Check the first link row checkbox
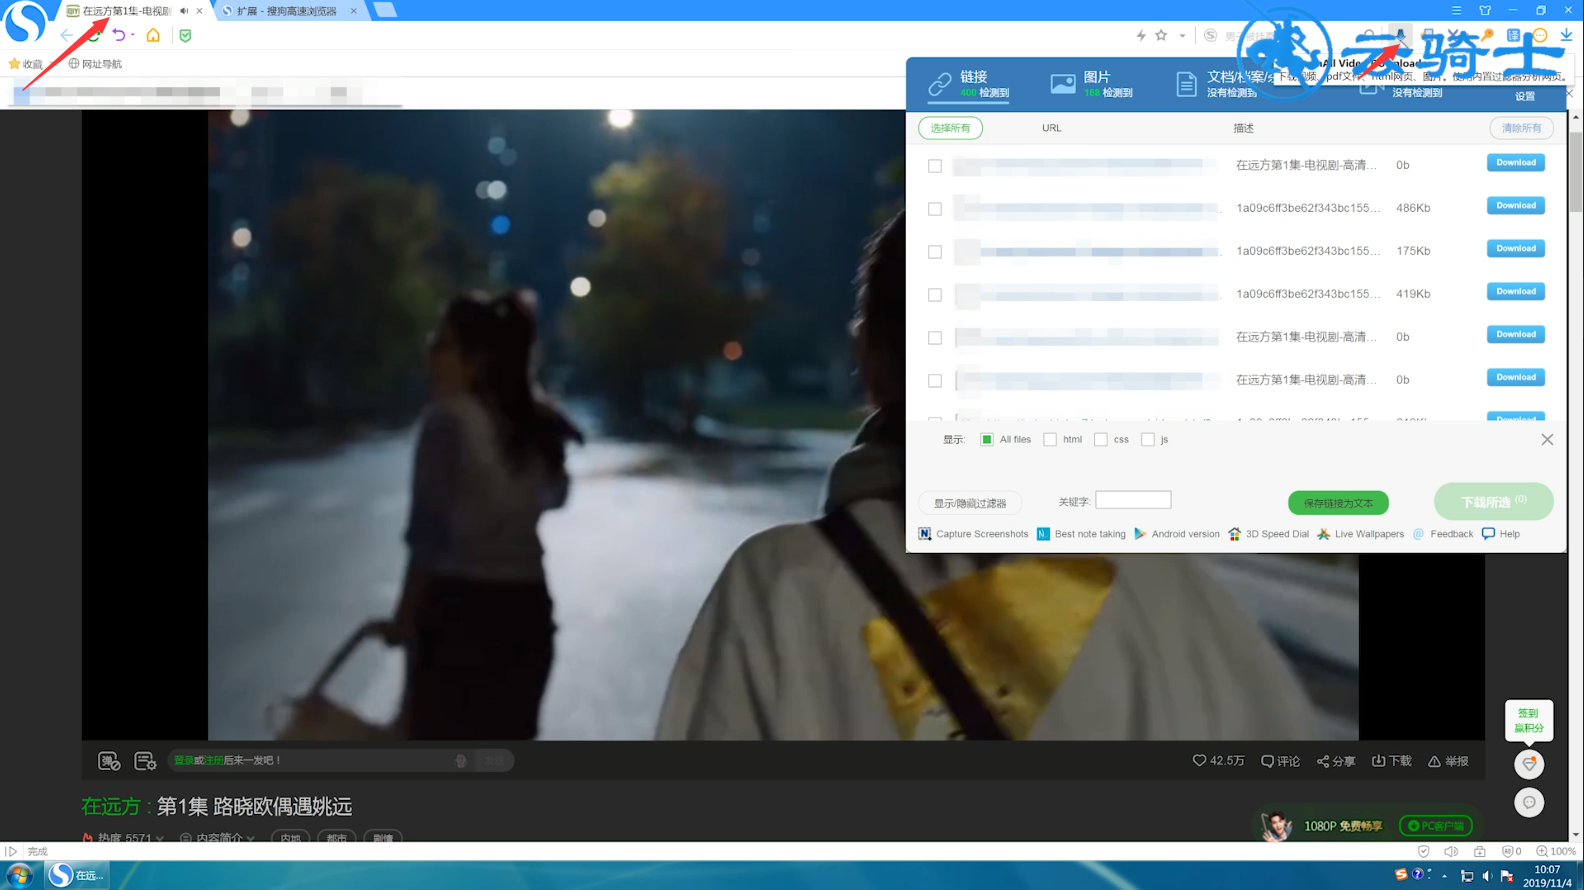This screenshot has width=1584, height=890. pos(935,166)
